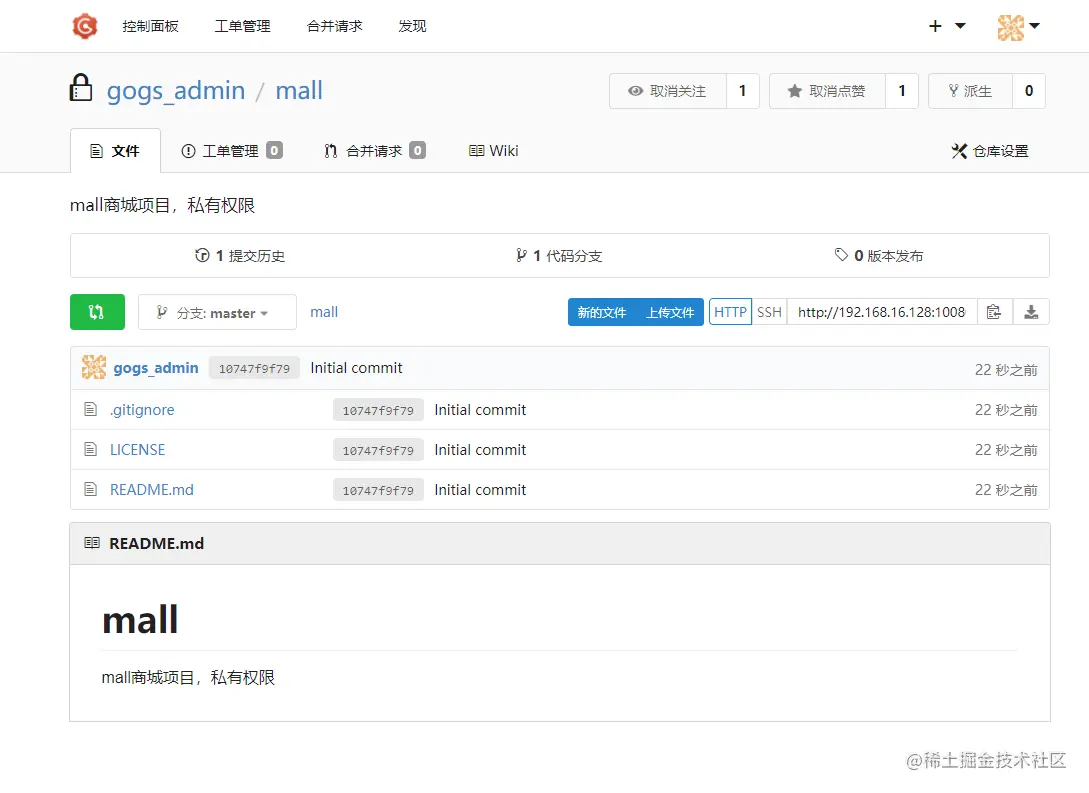Open gogs_admin owner link in title
Viewport: 1089px width, 793px height.
tap(176, 90)
